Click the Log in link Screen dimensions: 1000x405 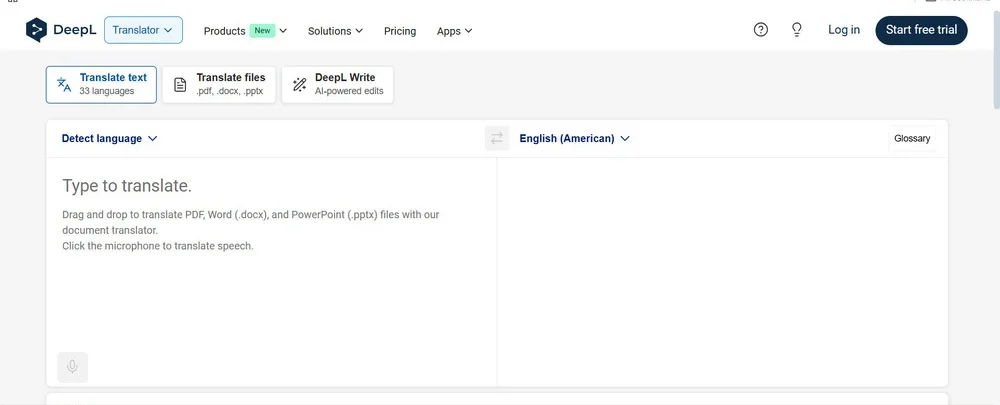pos(843,30)
